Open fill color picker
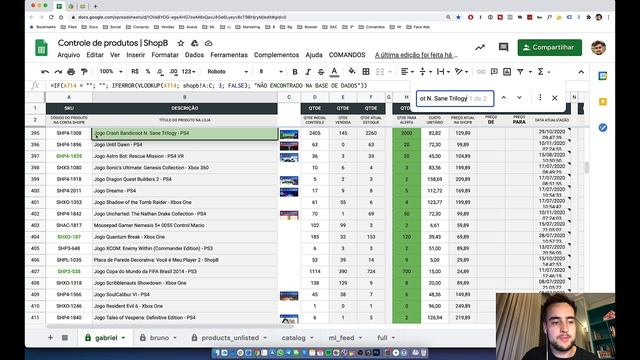Screen dimensions: 640x360 [x=352, y=72]
